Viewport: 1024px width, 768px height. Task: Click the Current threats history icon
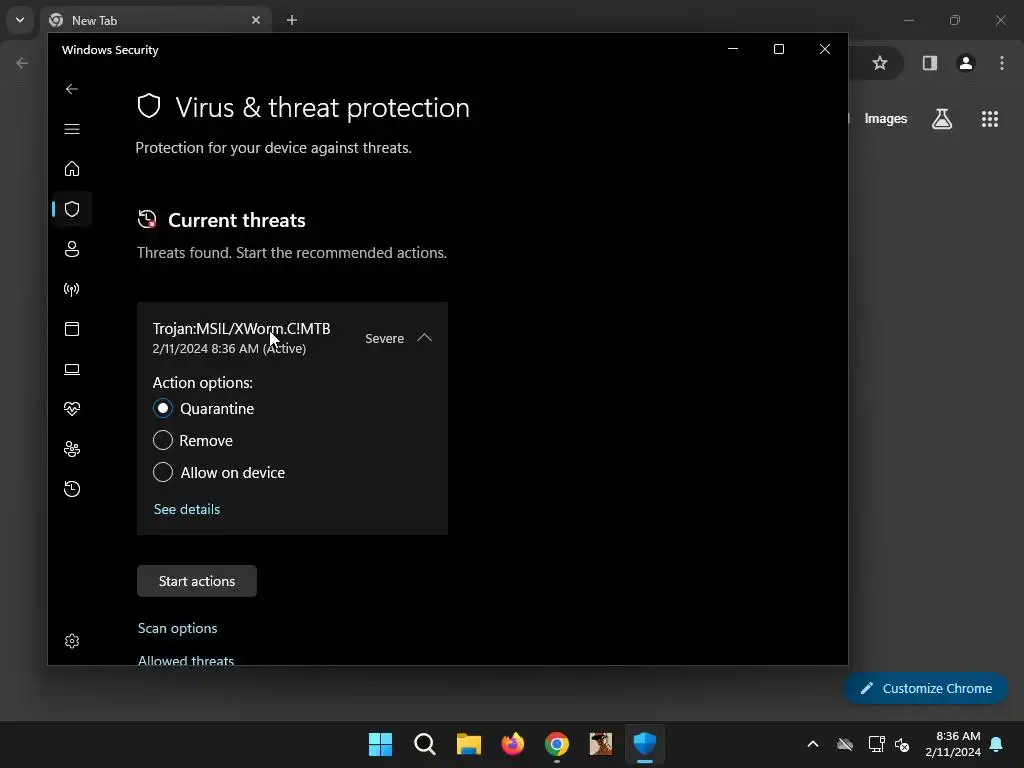[x=148, y=219]
